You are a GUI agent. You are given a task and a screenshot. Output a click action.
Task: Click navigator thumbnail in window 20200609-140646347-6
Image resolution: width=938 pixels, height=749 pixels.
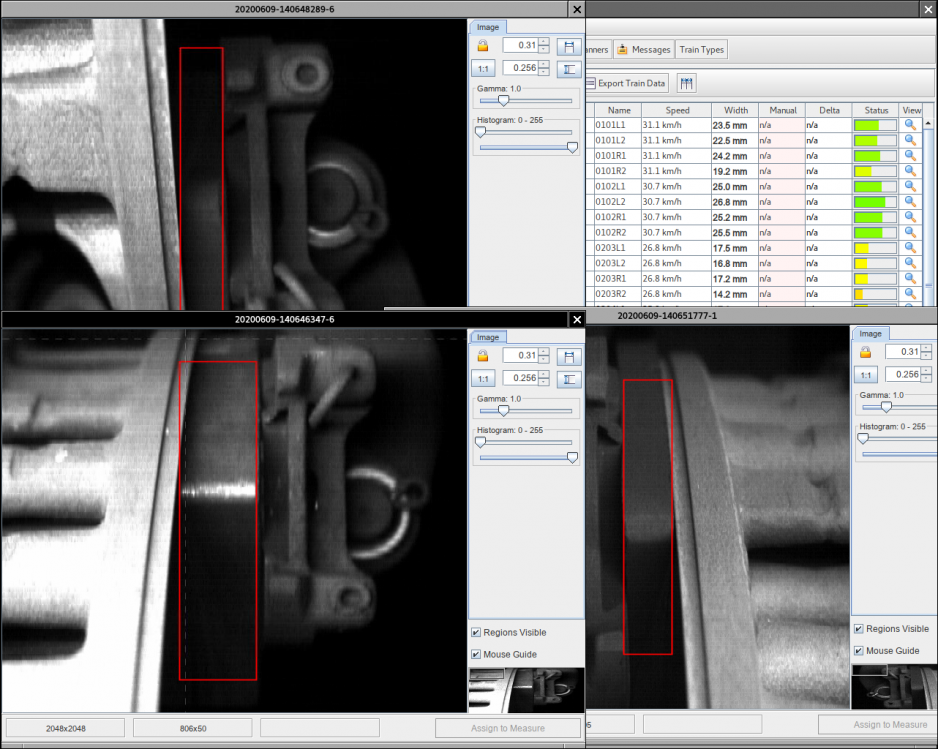coord(525,689)
